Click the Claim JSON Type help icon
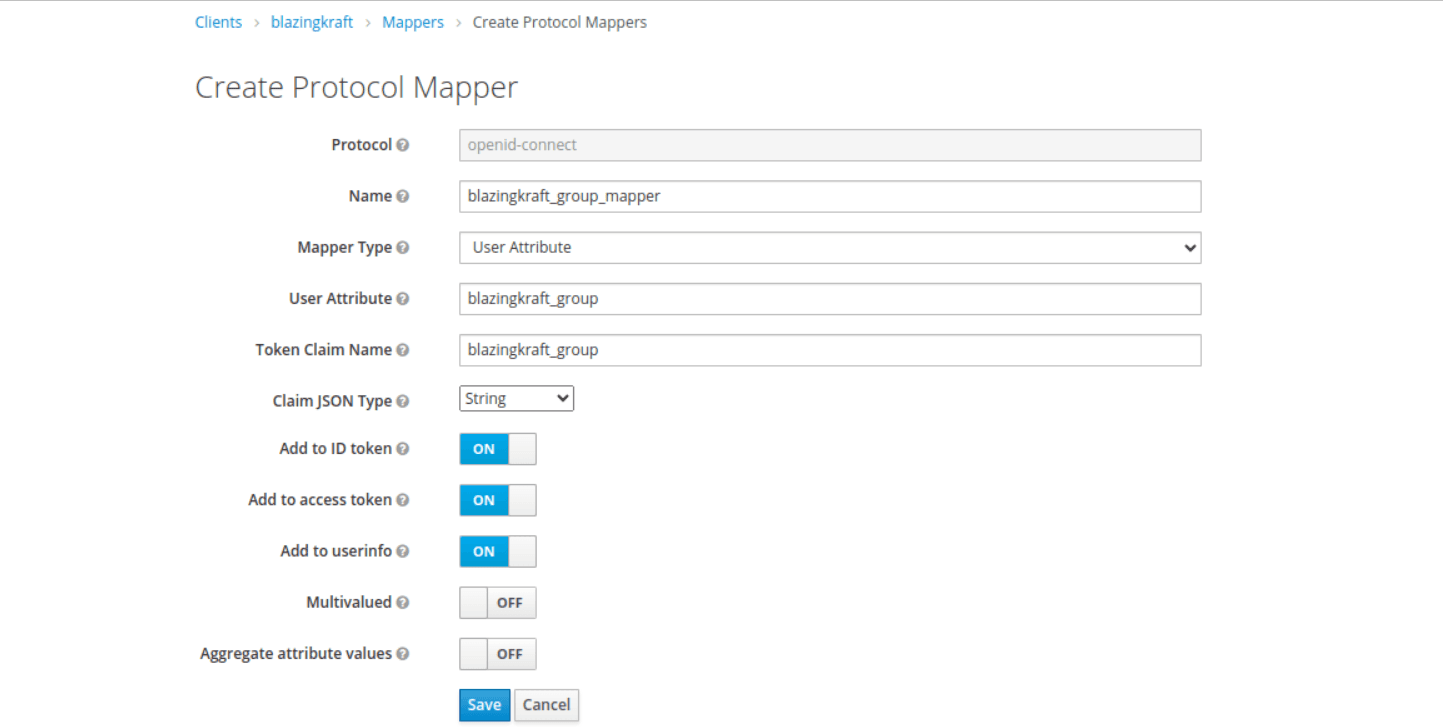 pyautogui.click(x=402, y=401)
